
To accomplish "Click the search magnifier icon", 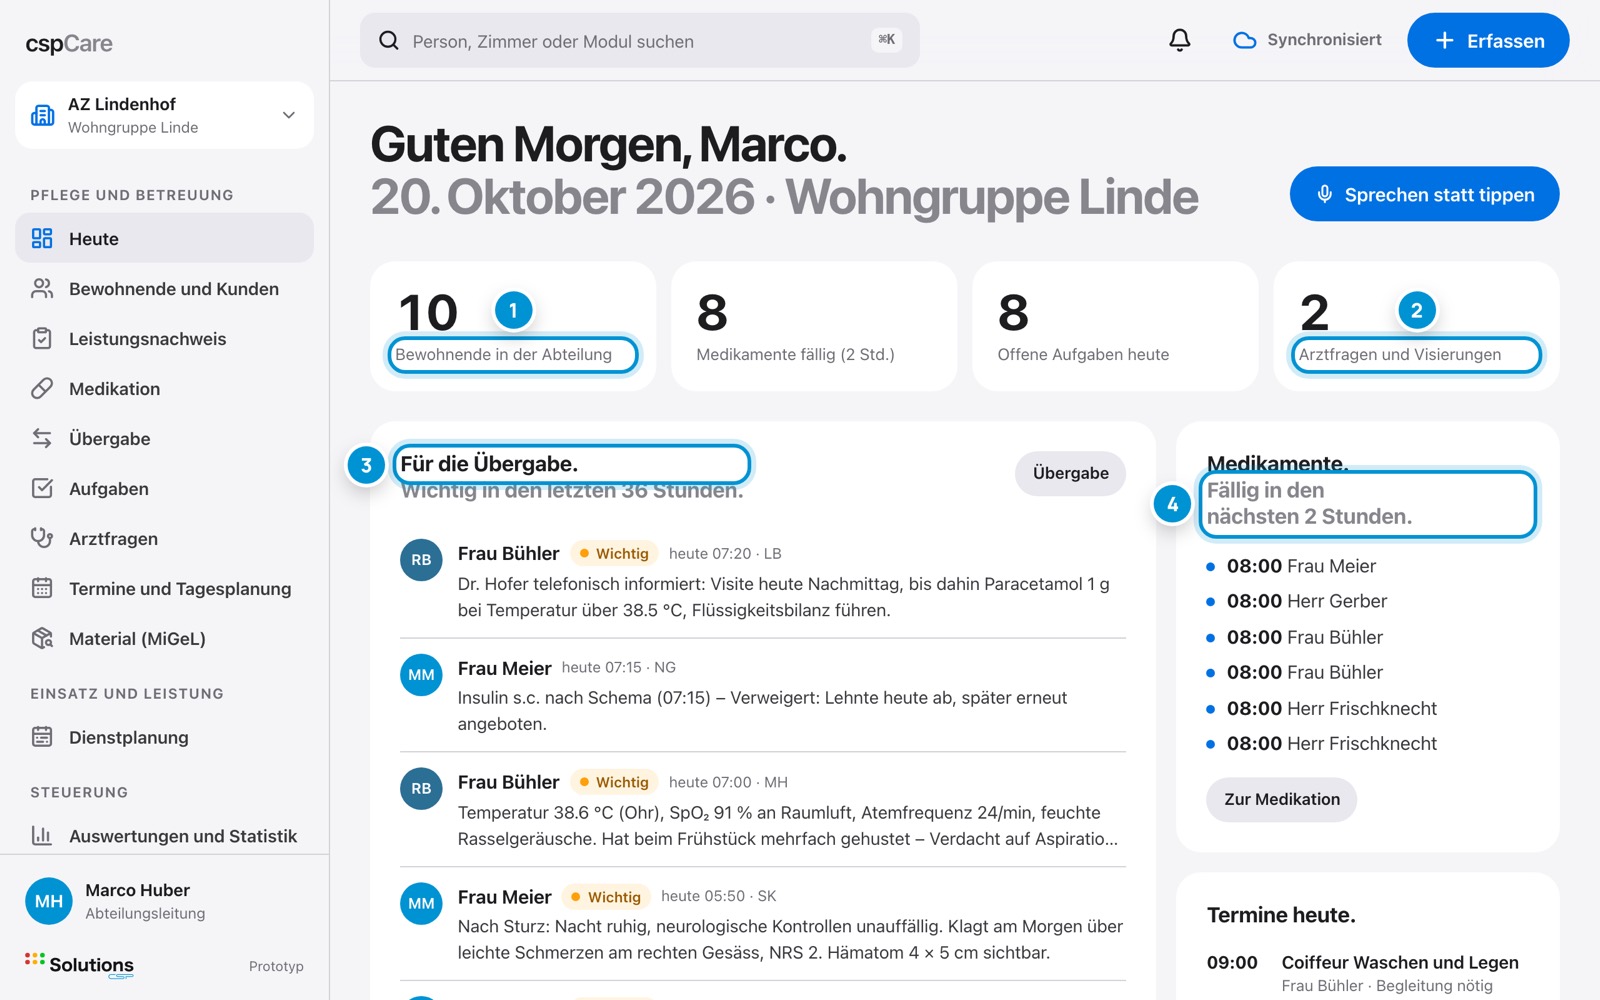I will 389,41.
